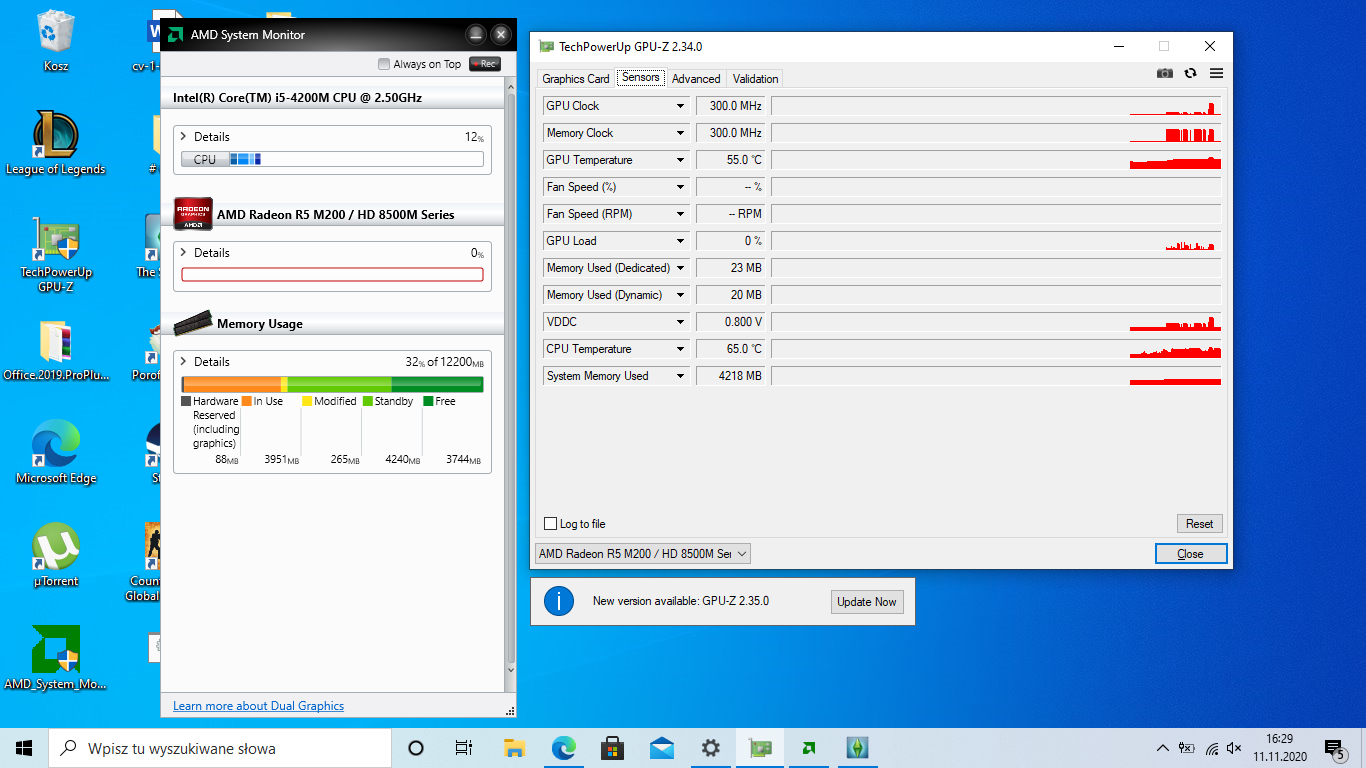Open Edge browser from taskbar

564,748
